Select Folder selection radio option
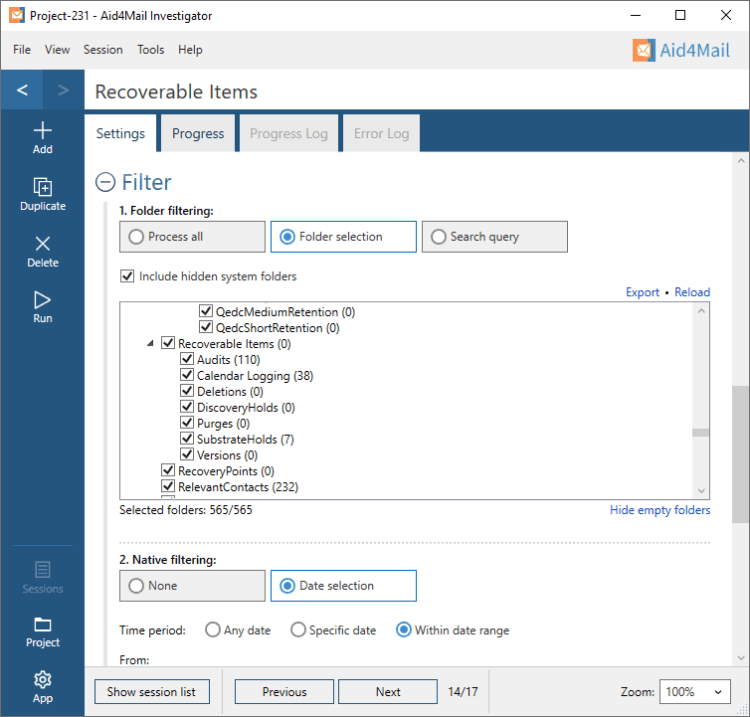The height and width of the screenshot is (717, 750). [x=343, y=237]
